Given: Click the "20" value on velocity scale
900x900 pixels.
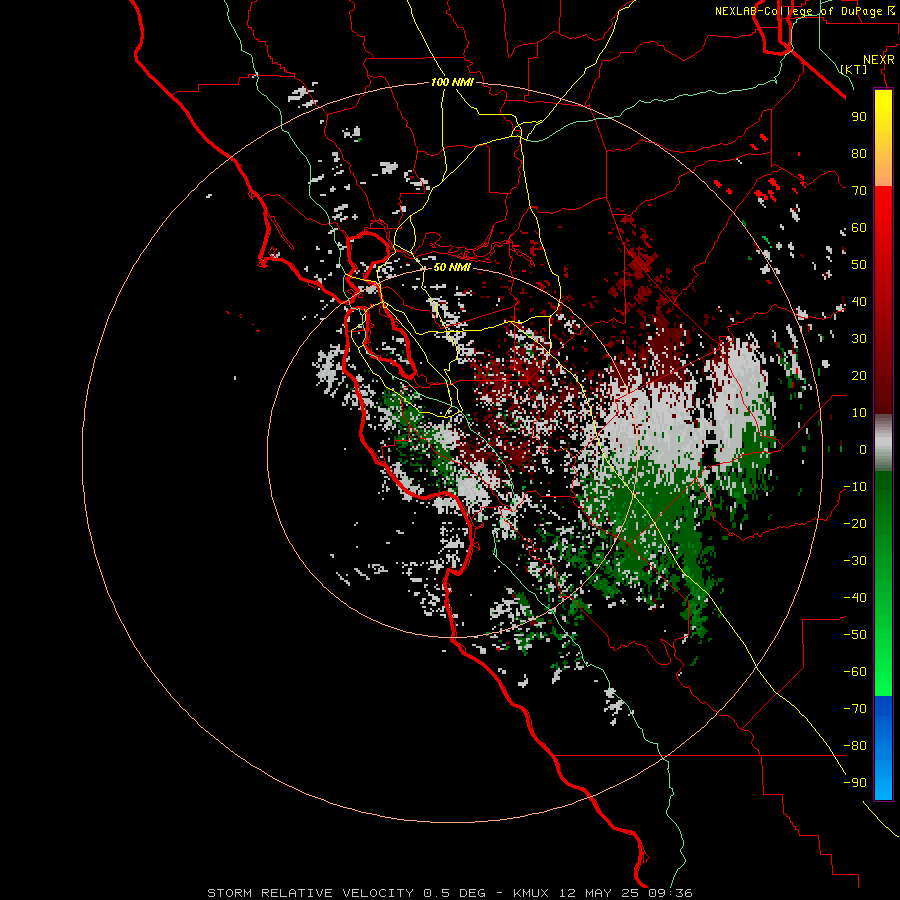Looking at the screenshot, I should coord(859,375).
